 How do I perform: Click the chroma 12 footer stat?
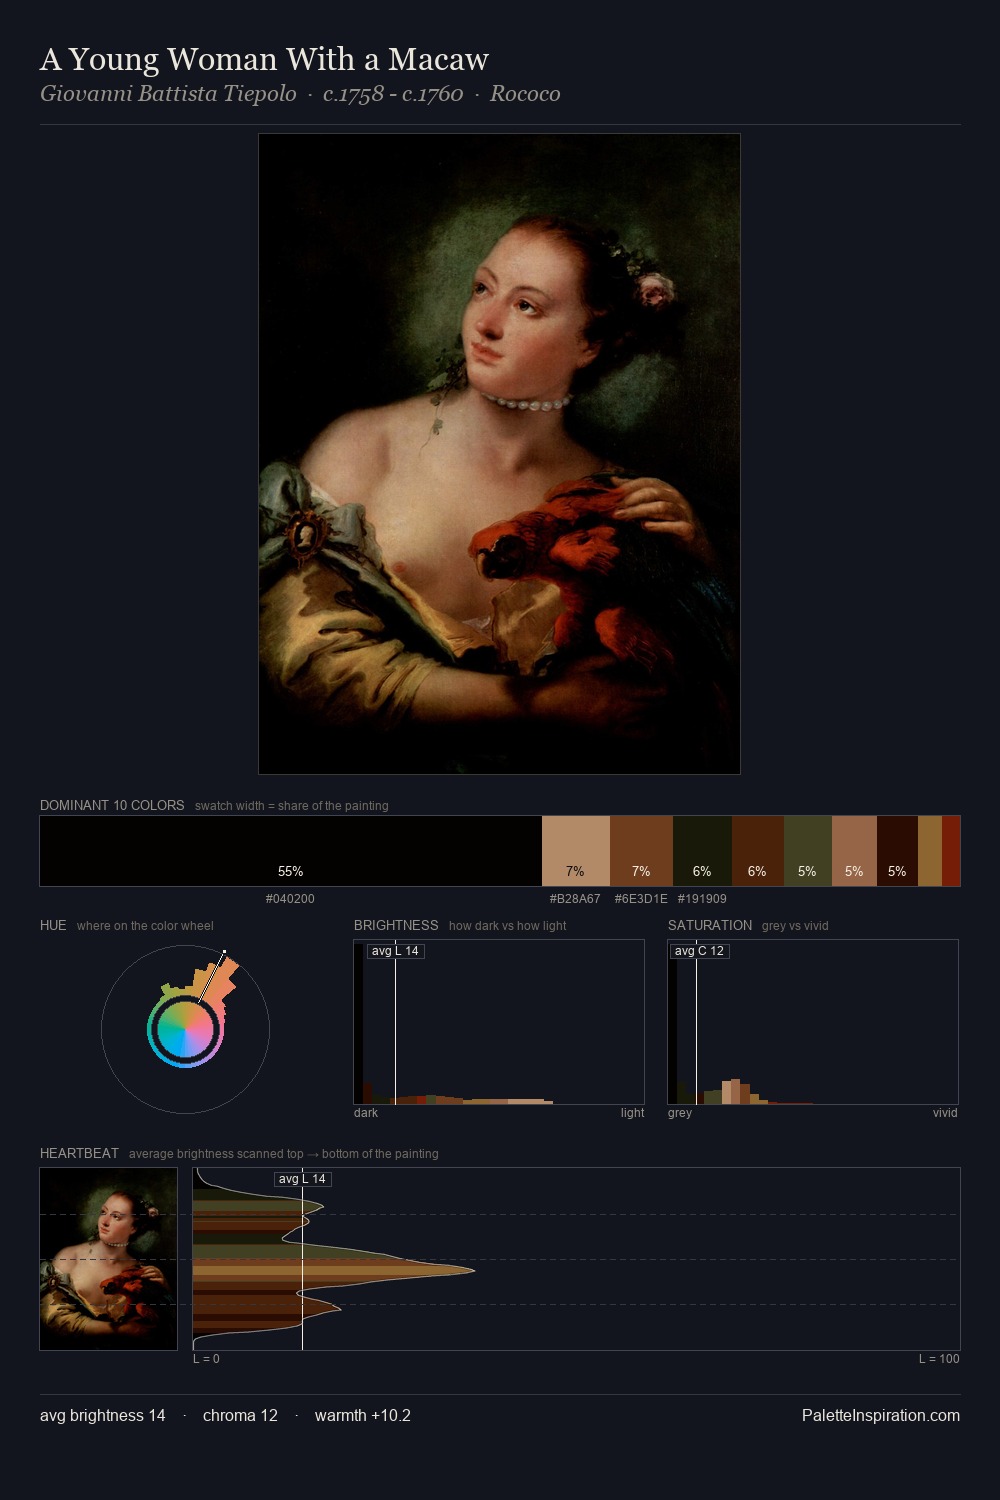240,1416
